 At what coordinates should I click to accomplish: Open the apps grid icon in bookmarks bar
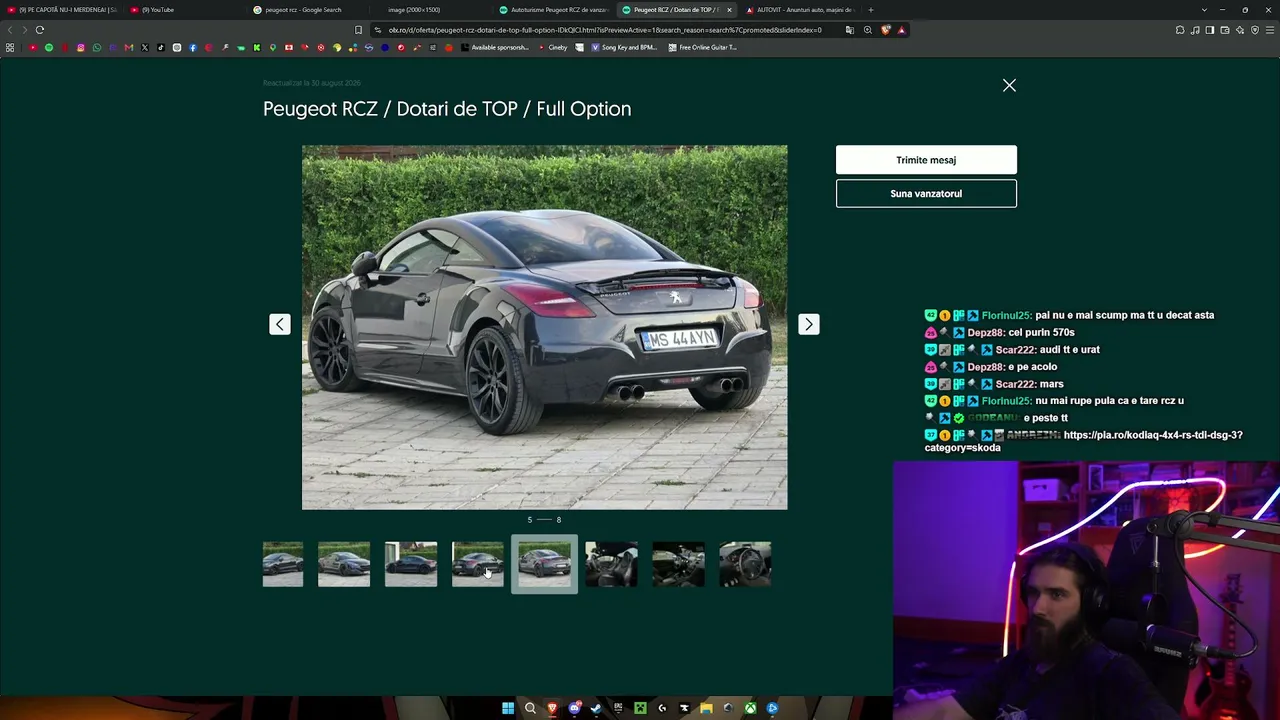pyautogui.click(x=10, y=48)
